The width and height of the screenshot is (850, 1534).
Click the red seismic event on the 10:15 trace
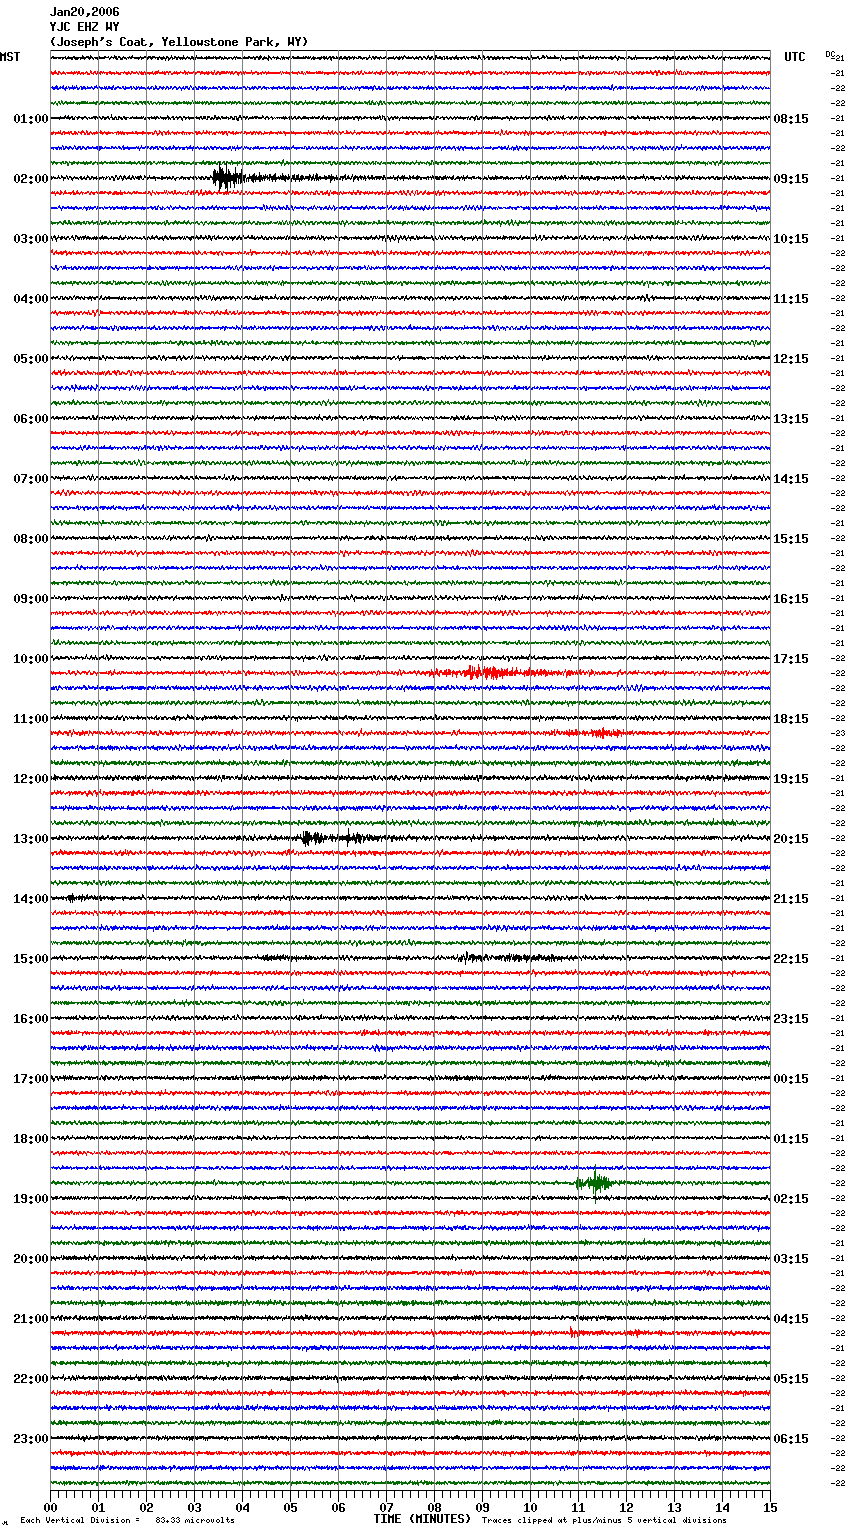tap(490, 673)
